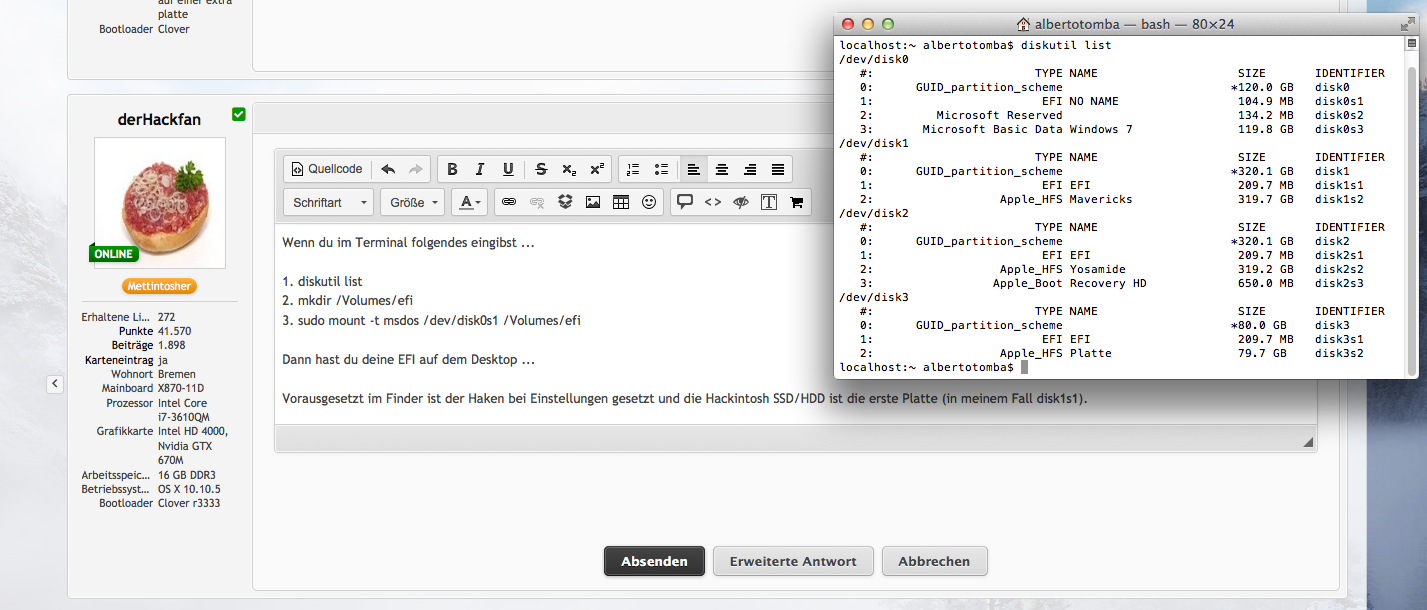Center align the text
This screenshot has height=610, width=1427.
coord(722,169)
